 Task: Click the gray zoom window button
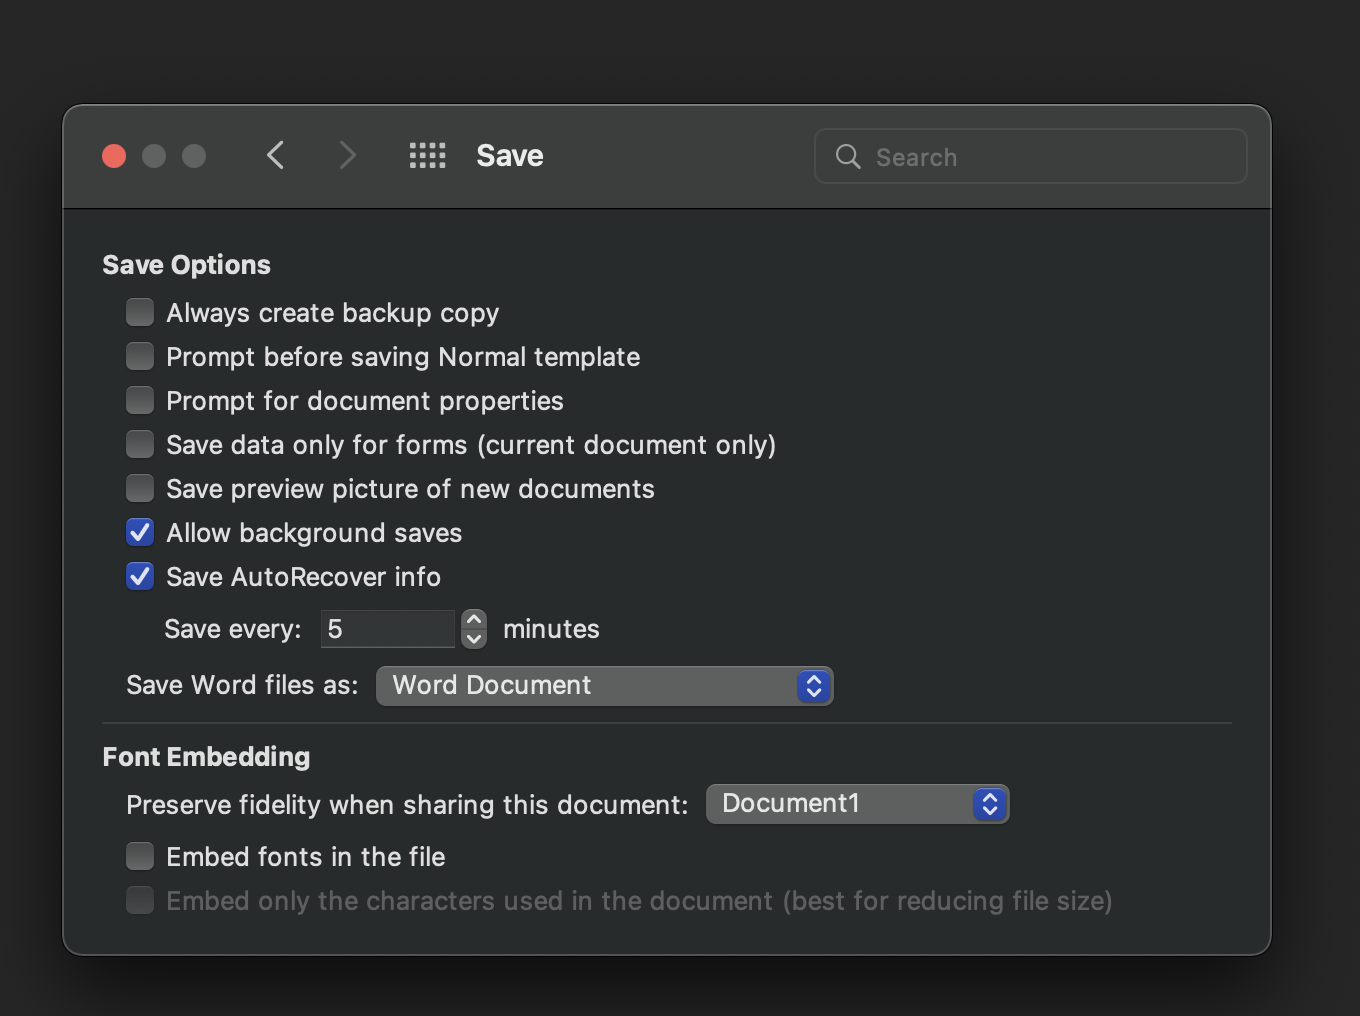pos(194,156)
